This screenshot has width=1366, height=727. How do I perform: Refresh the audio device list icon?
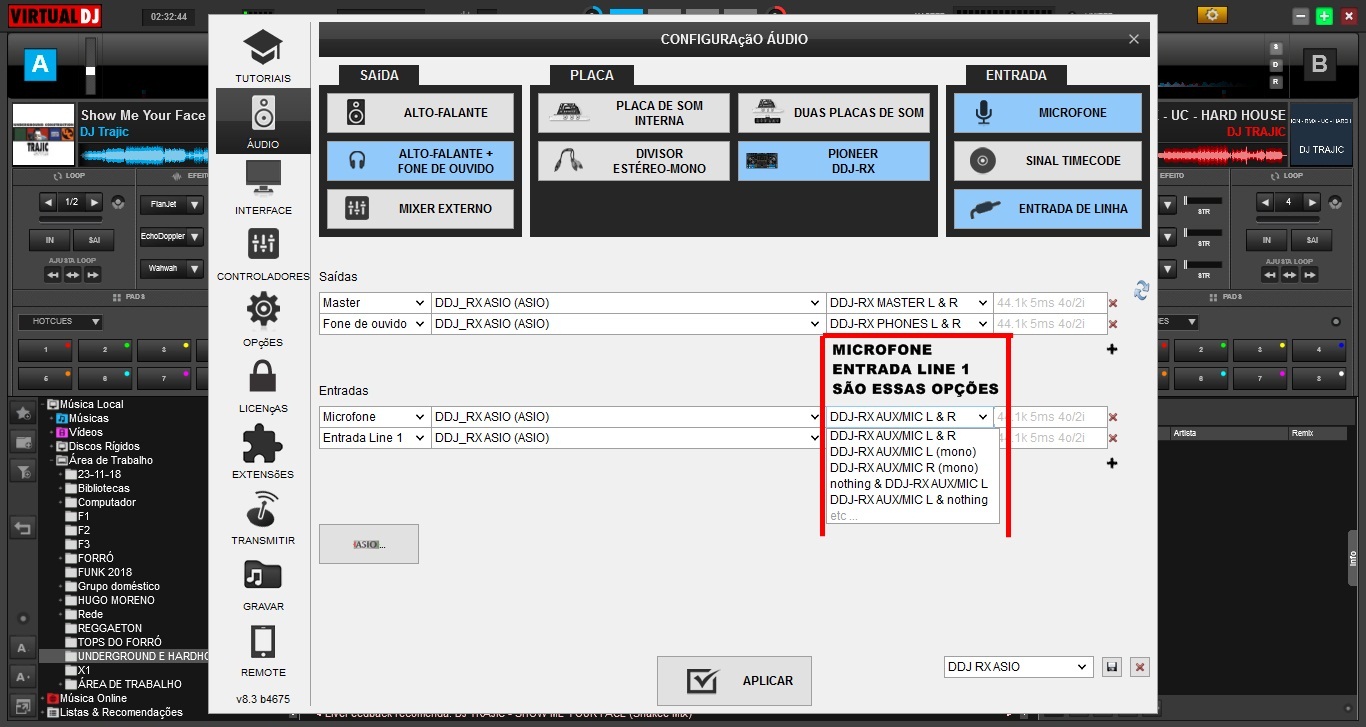[x=1141, y=290]
